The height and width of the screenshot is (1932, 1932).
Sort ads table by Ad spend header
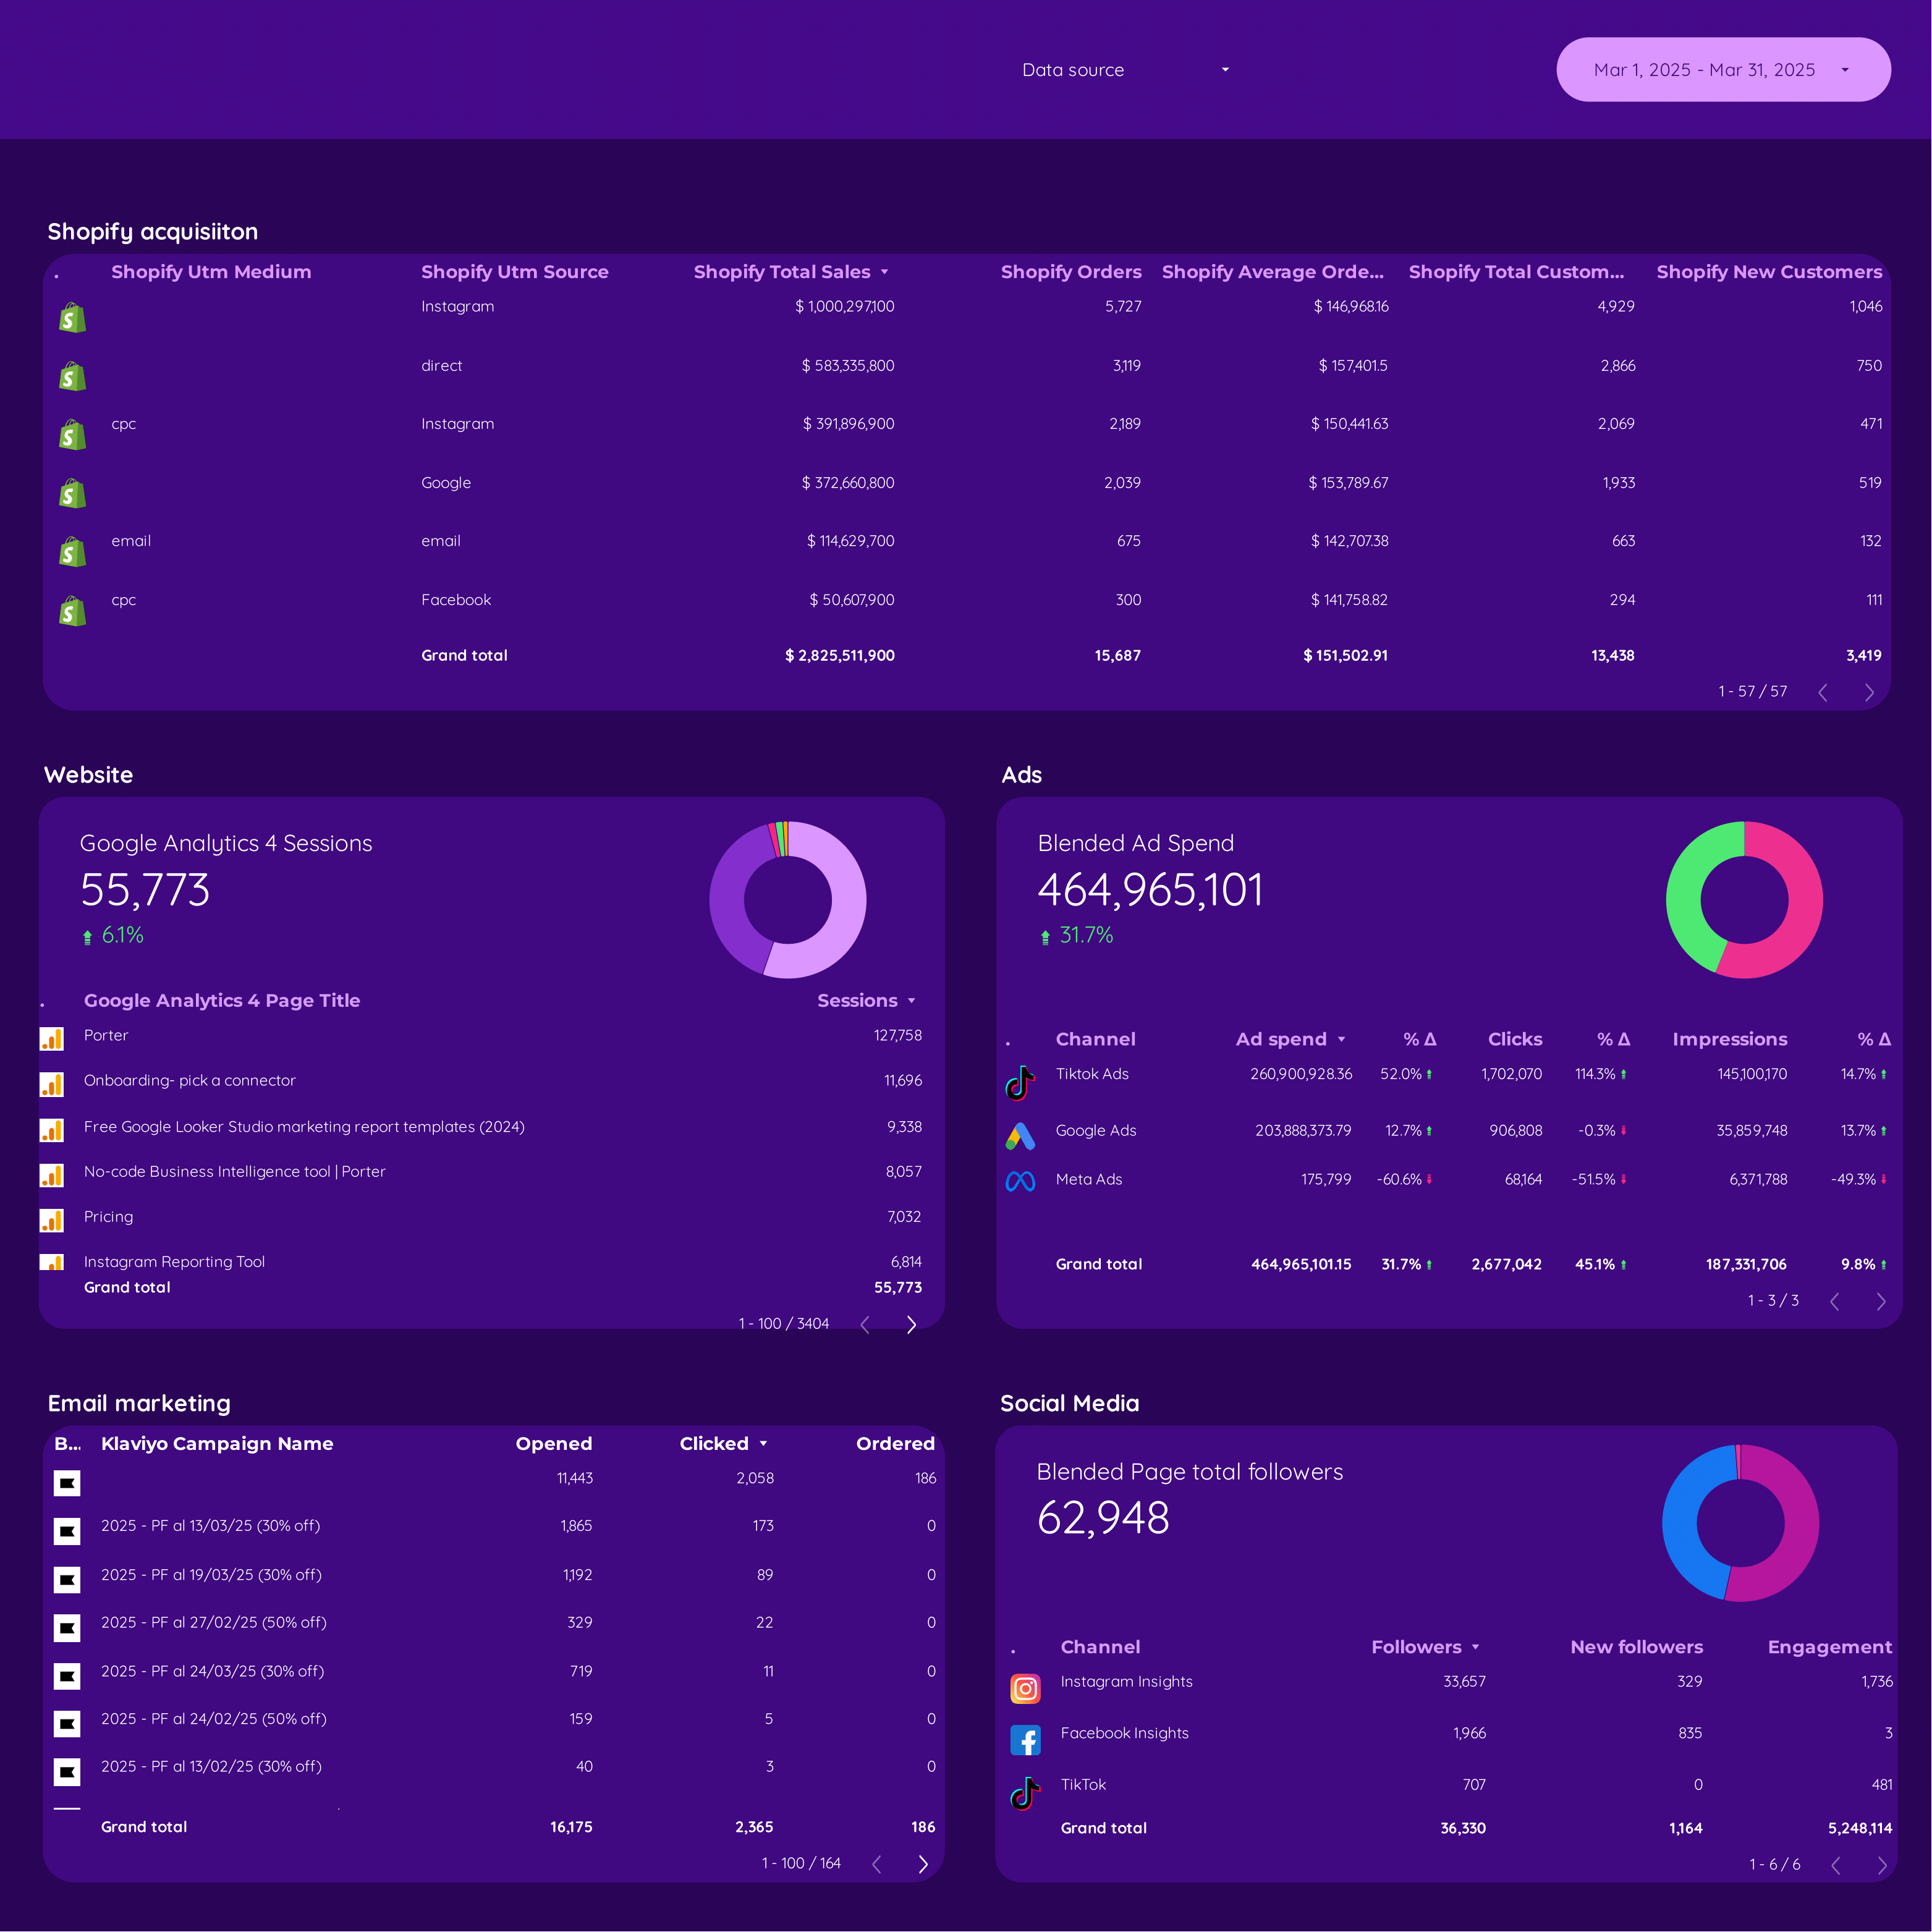coord(1281,1039)
